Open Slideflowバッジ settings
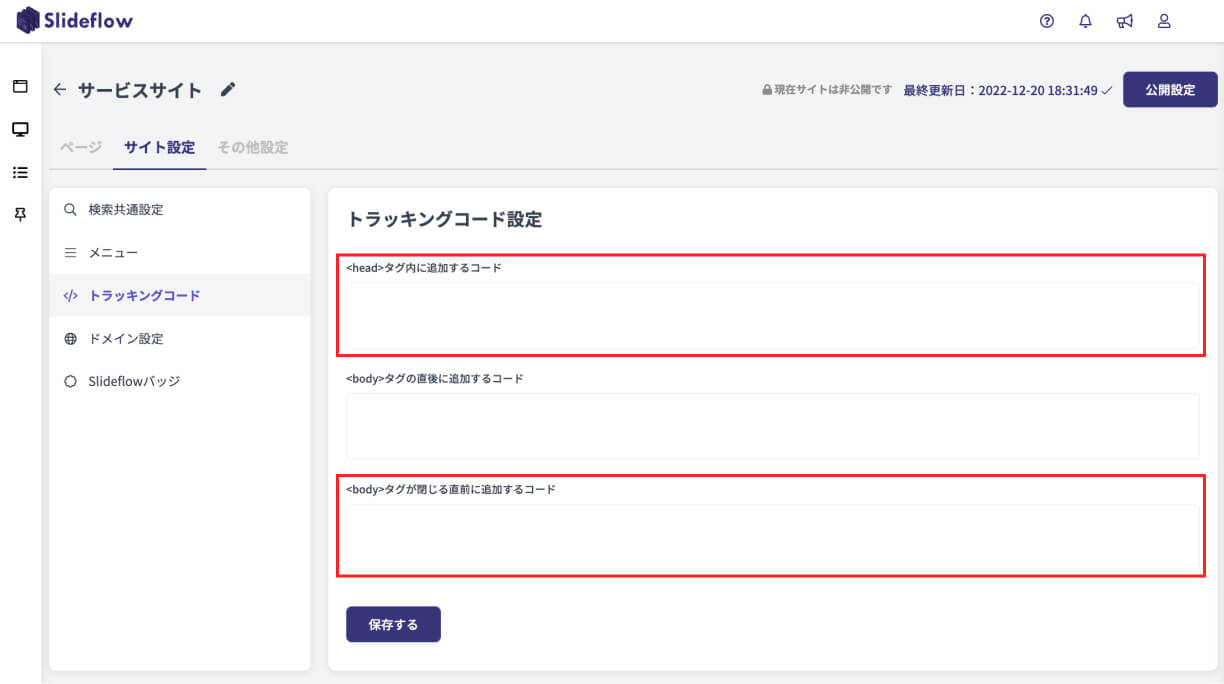This screenshot has height=684, width=1224. pos(134,381)
